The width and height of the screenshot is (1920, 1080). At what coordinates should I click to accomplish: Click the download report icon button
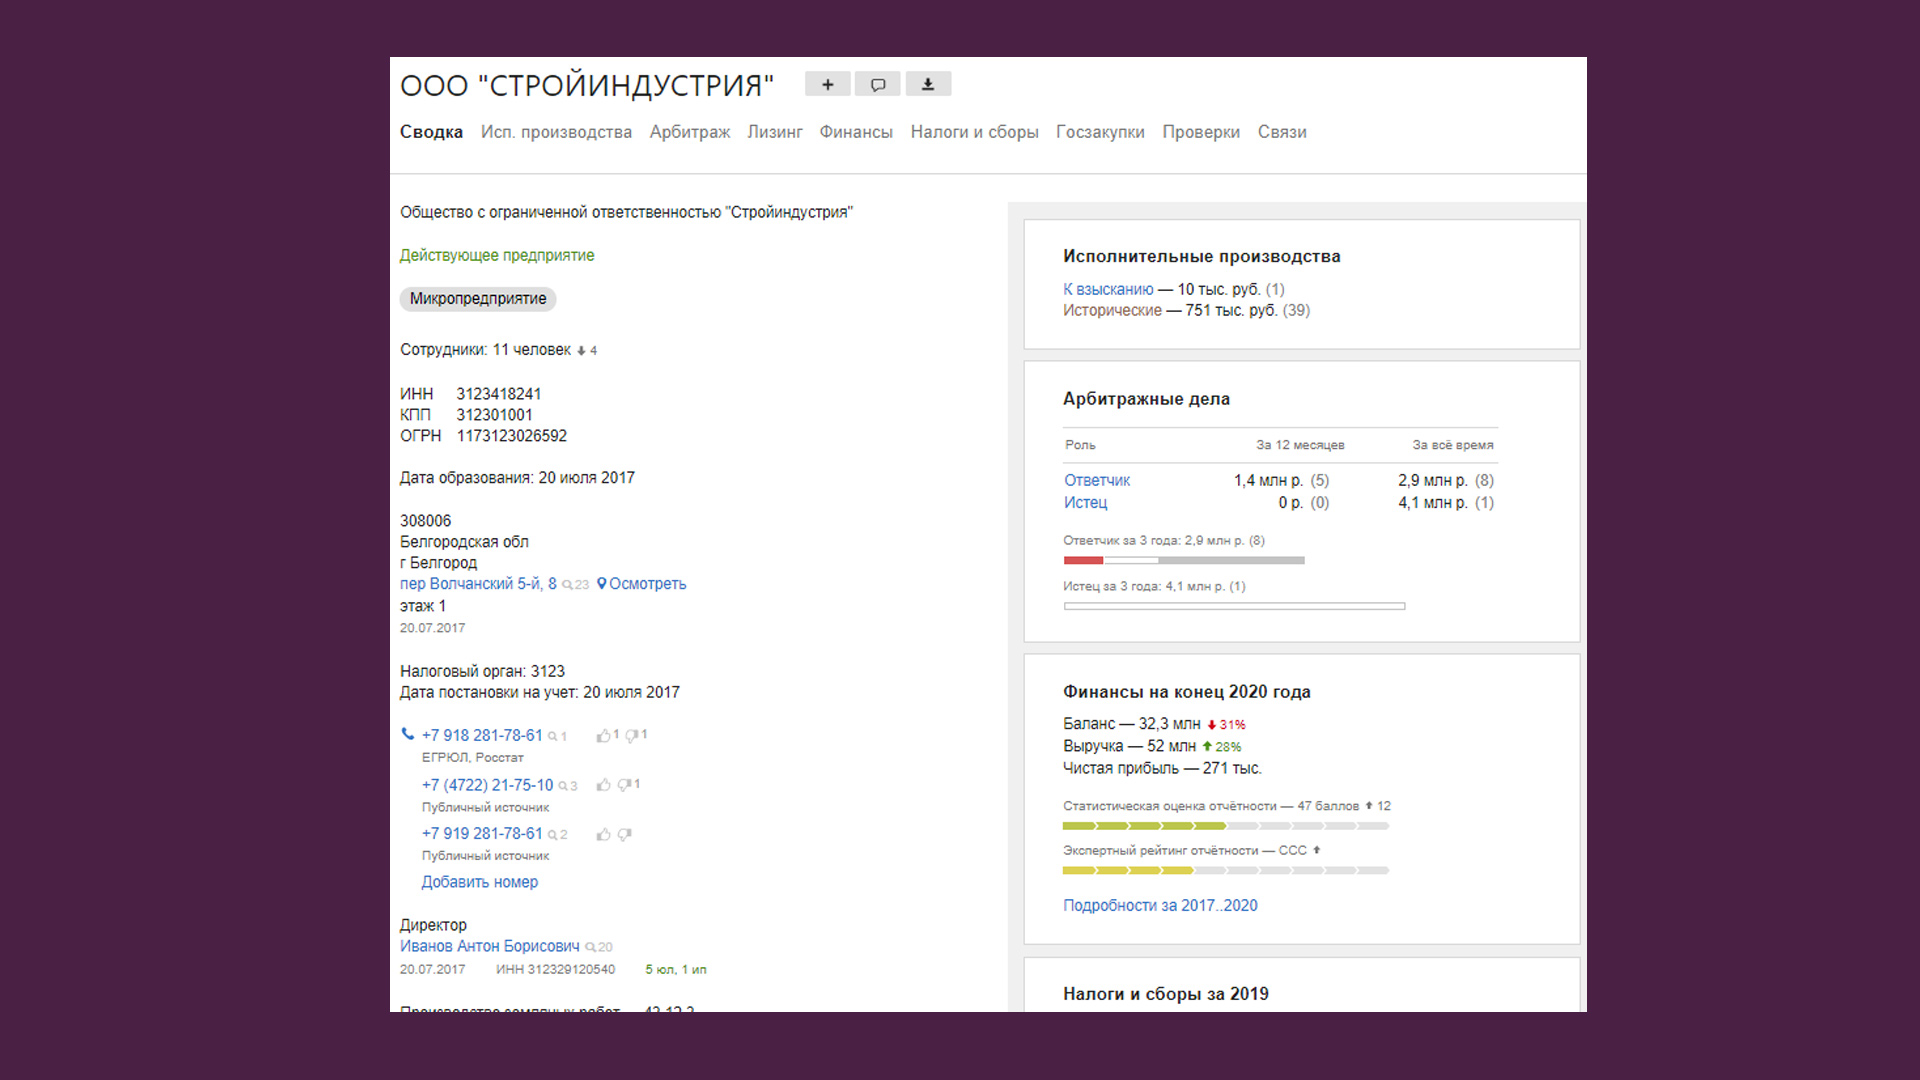[928, 85]
